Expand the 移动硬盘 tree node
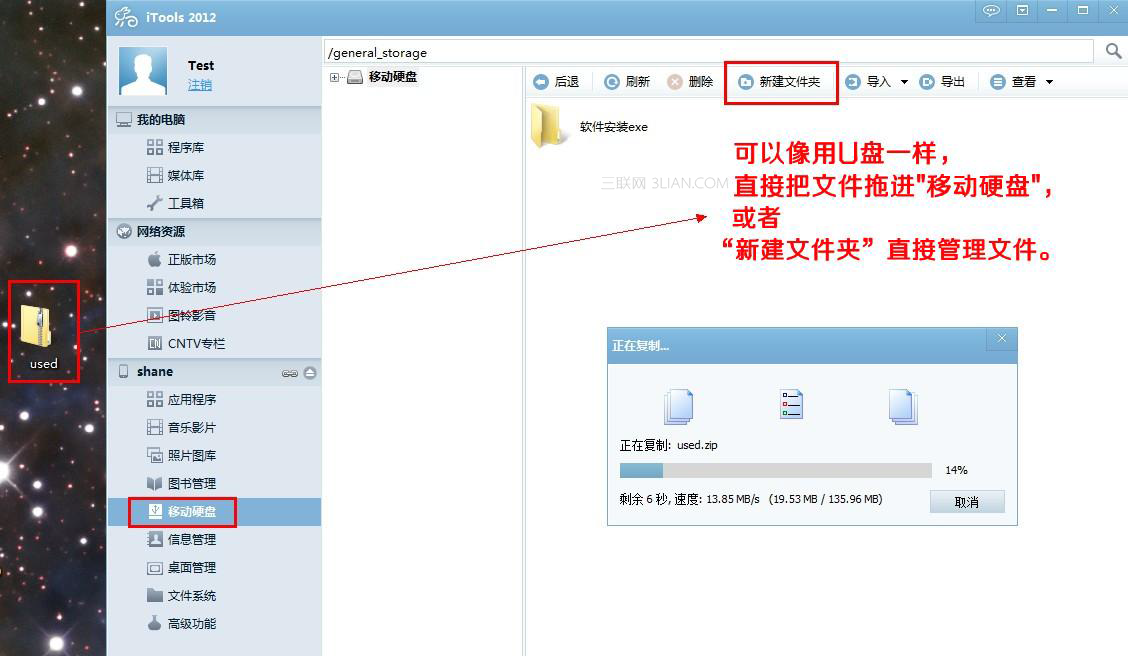The width and height of the screenshot is (1128, 656). 334,76
